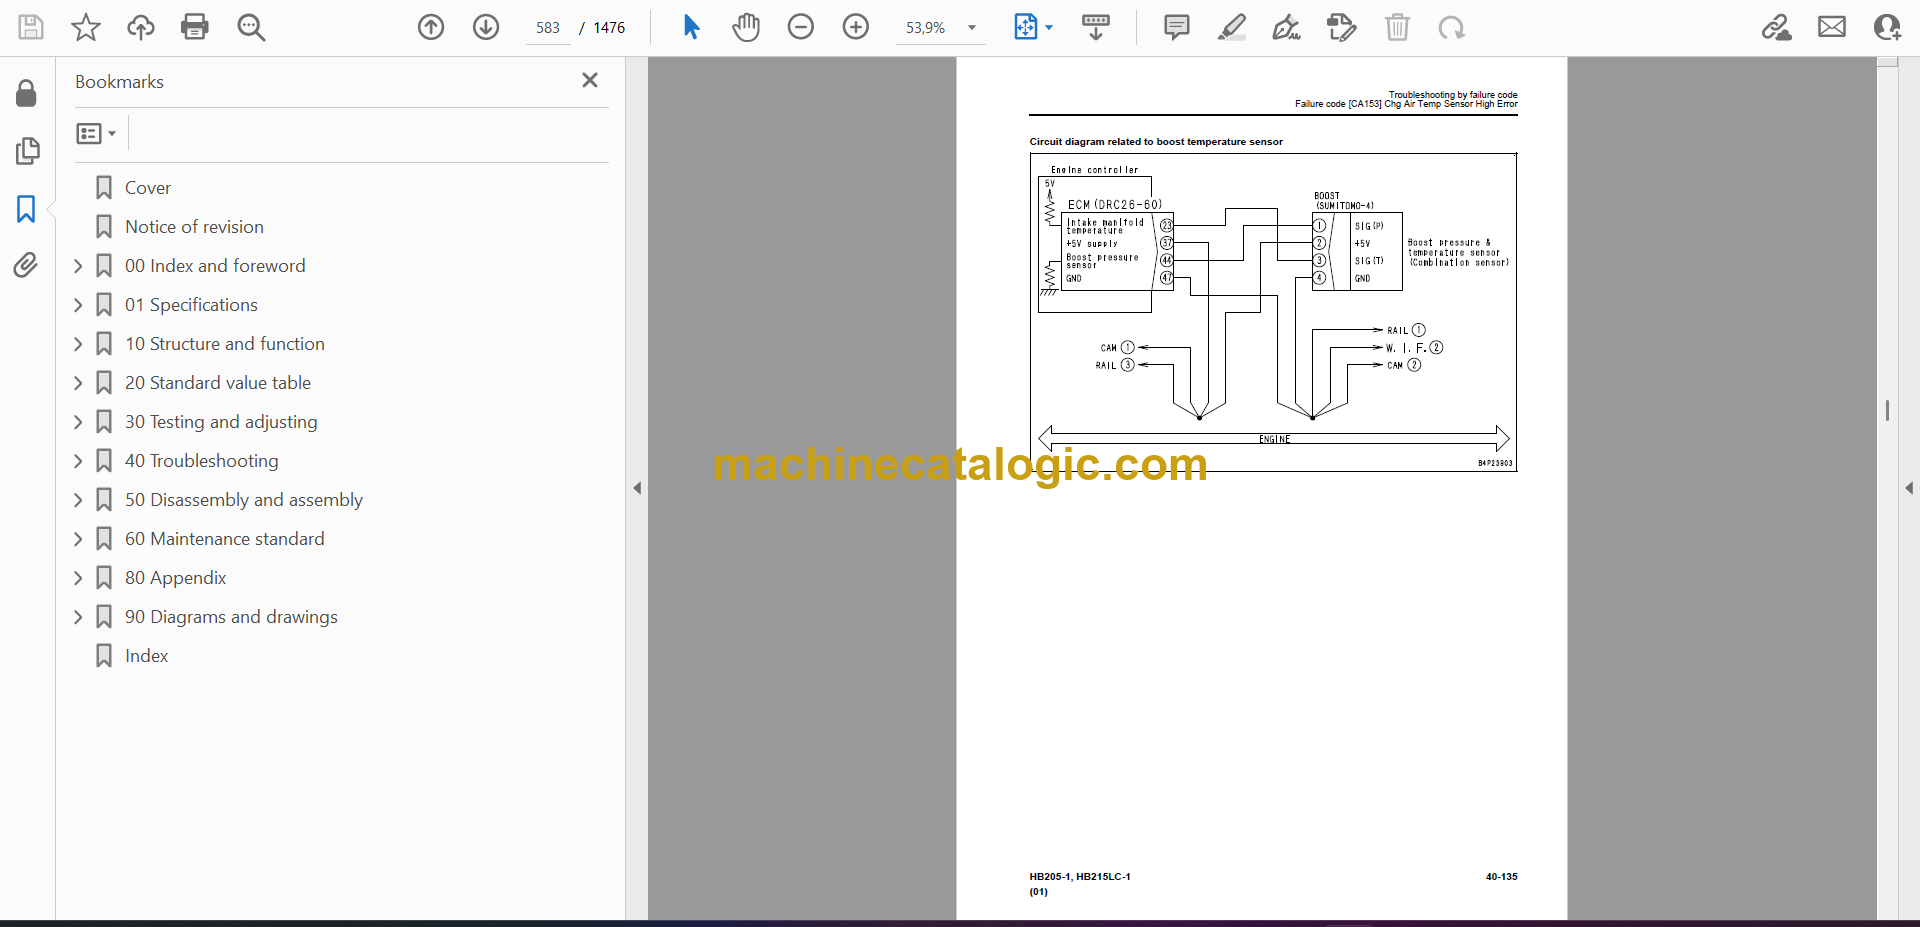Expand the 50 Disassembly and assembly bookmark
The image size is (1920, 927).
click(x=78, y=500)
